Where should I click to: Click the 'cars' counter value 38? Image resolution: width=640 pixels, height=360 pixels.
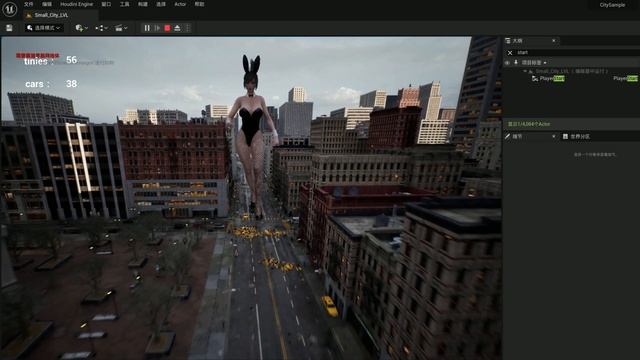pyautogui.click(x=71, y=84)
